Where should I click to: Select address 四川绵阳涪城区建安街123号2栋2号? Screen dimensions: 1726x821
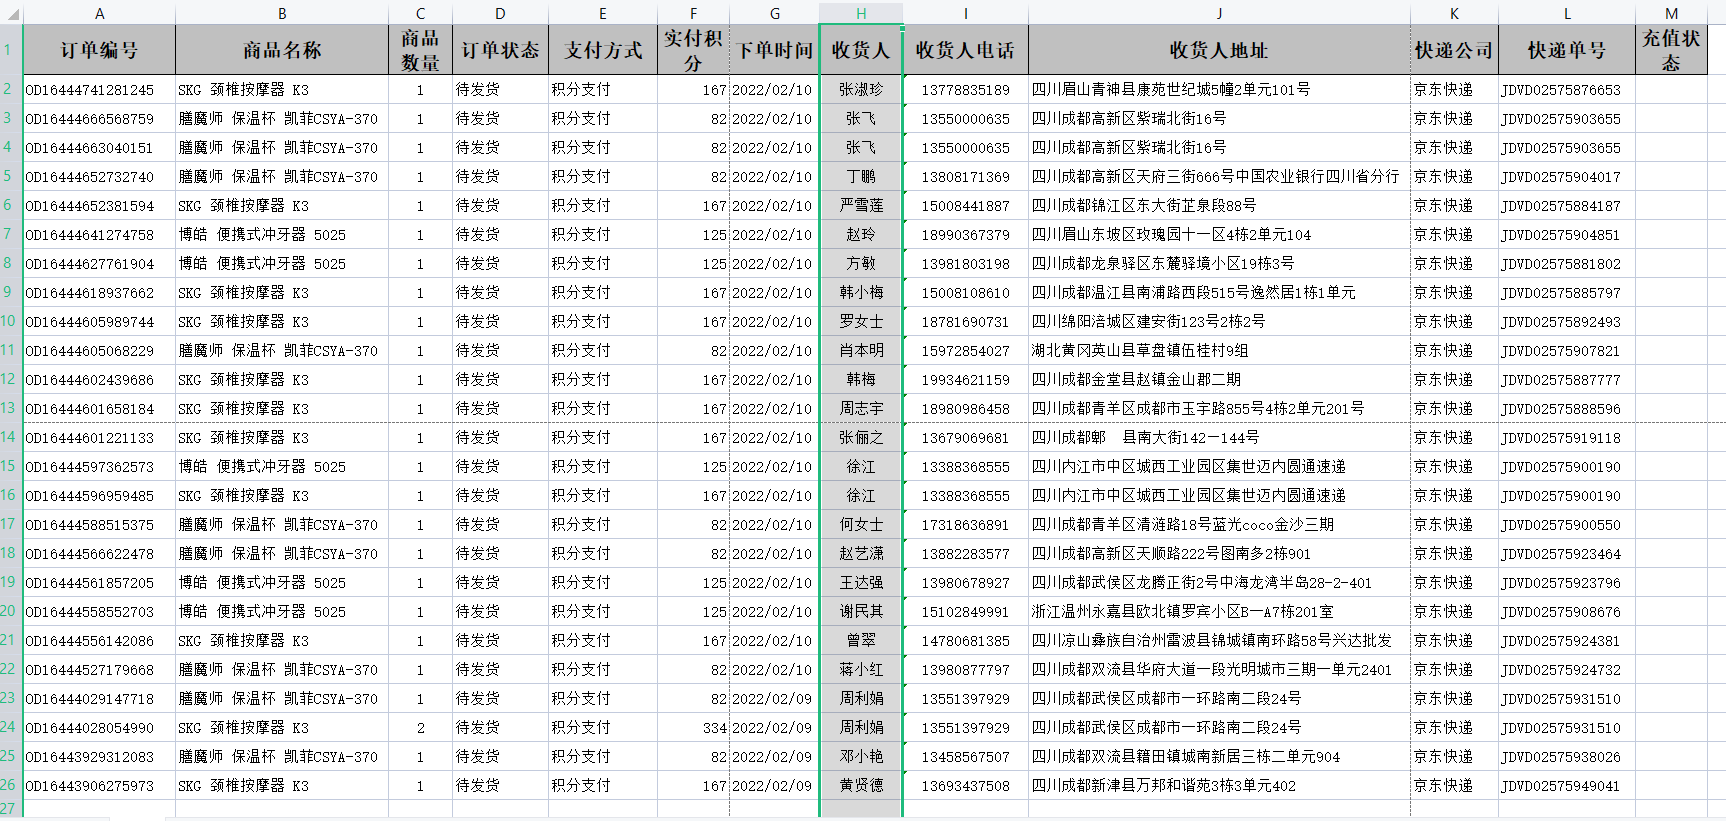1219,322
